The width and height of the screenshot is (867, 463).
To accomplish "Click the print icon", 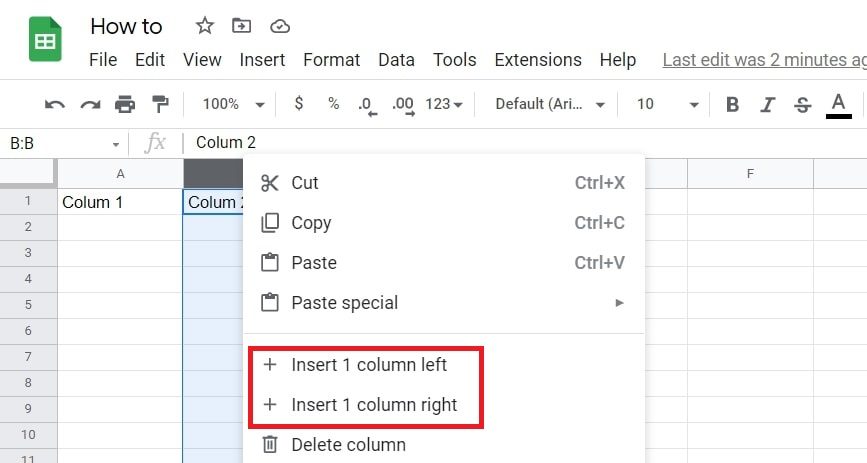I will [125, 104].
